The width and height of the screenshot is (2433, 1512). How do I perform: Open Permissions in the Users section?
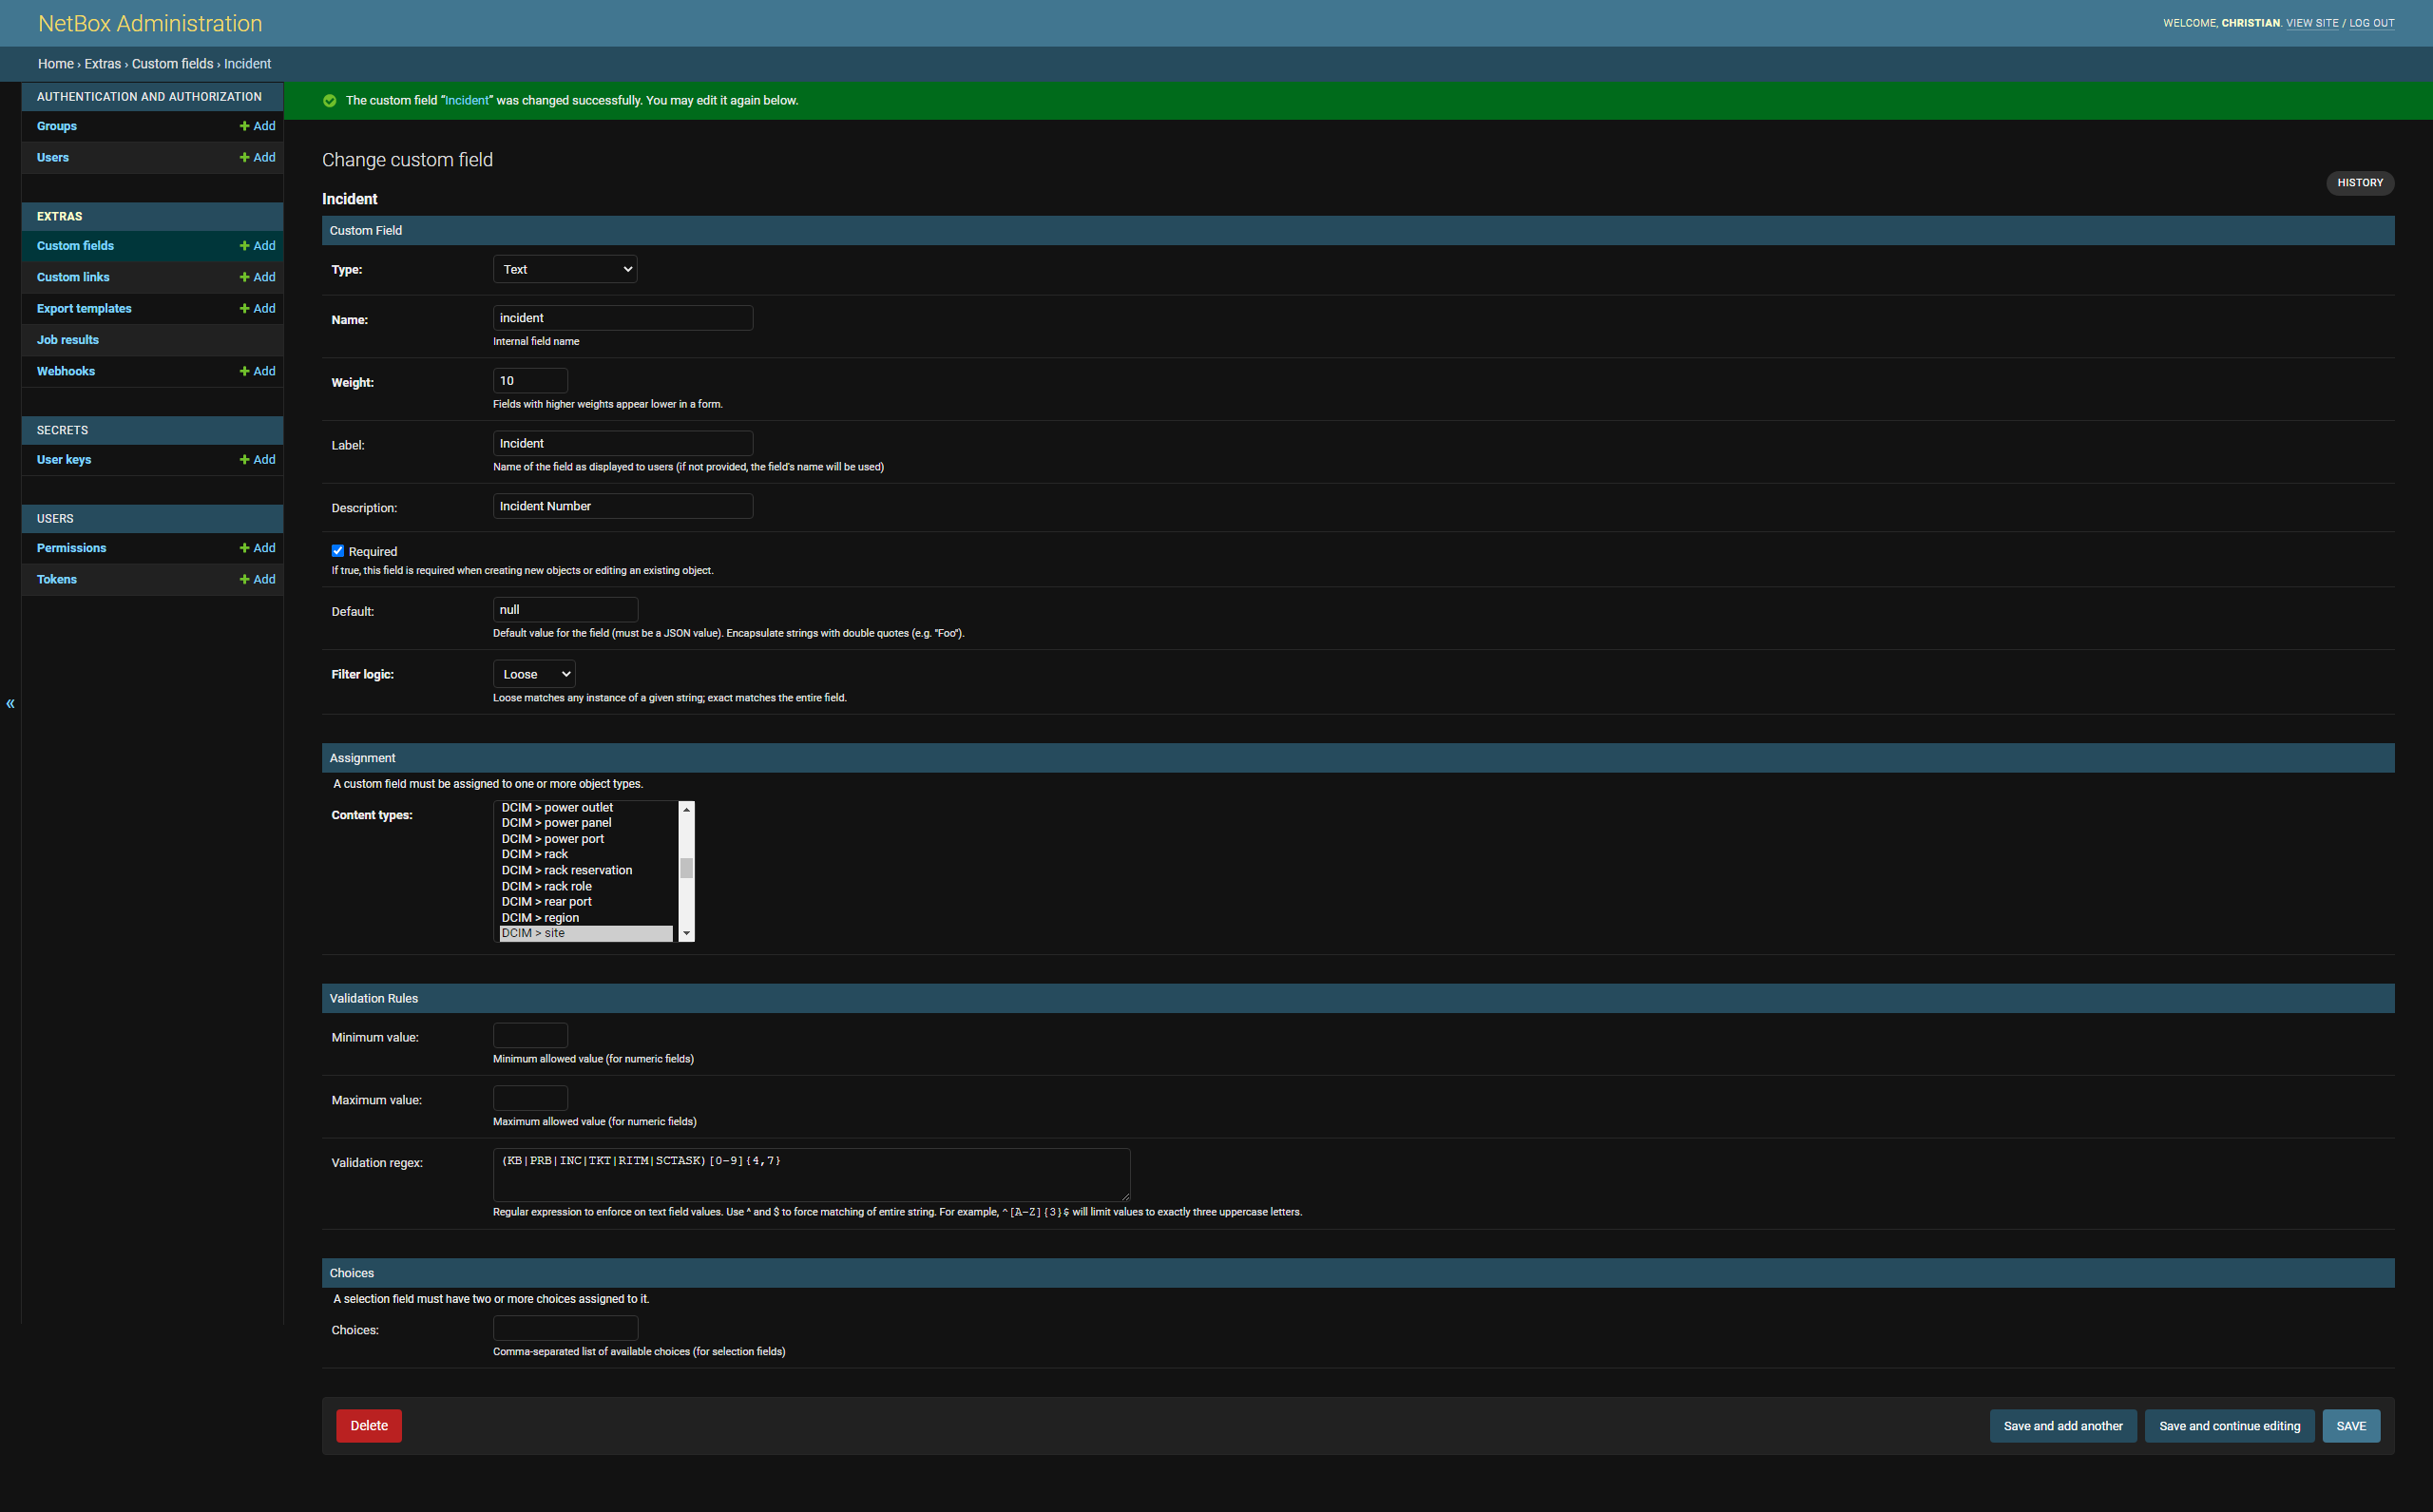coord(71,548)
